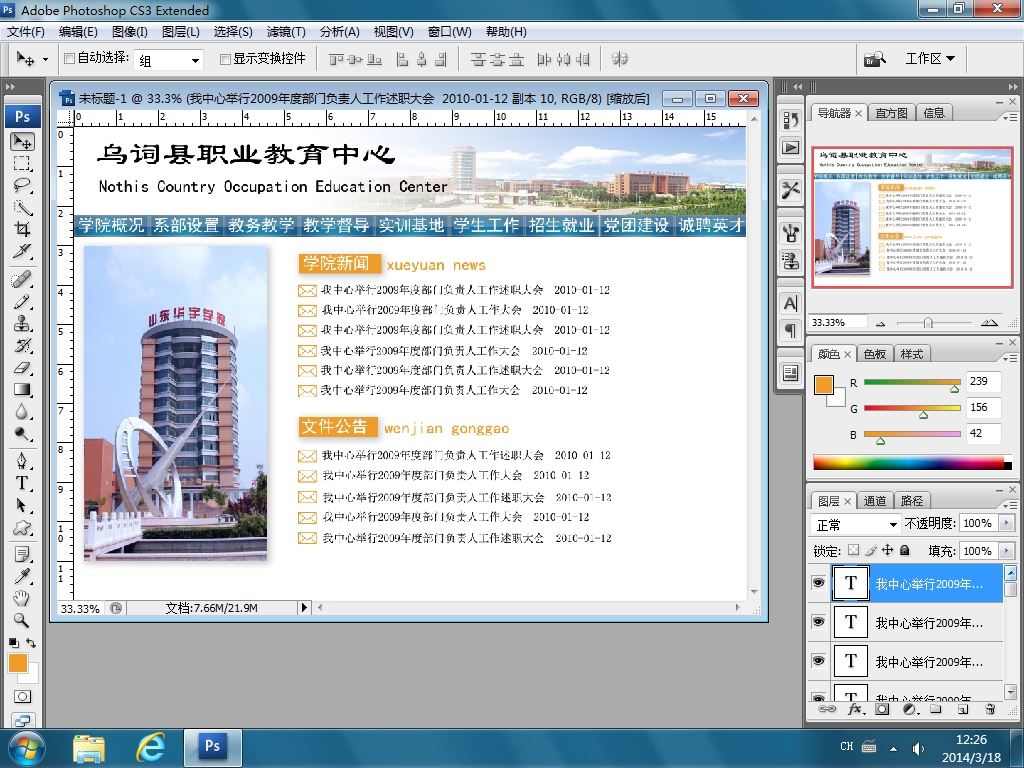Switch to the 路径 tab
Viewport: 1024px width, 768px height.
coord(912,501)
